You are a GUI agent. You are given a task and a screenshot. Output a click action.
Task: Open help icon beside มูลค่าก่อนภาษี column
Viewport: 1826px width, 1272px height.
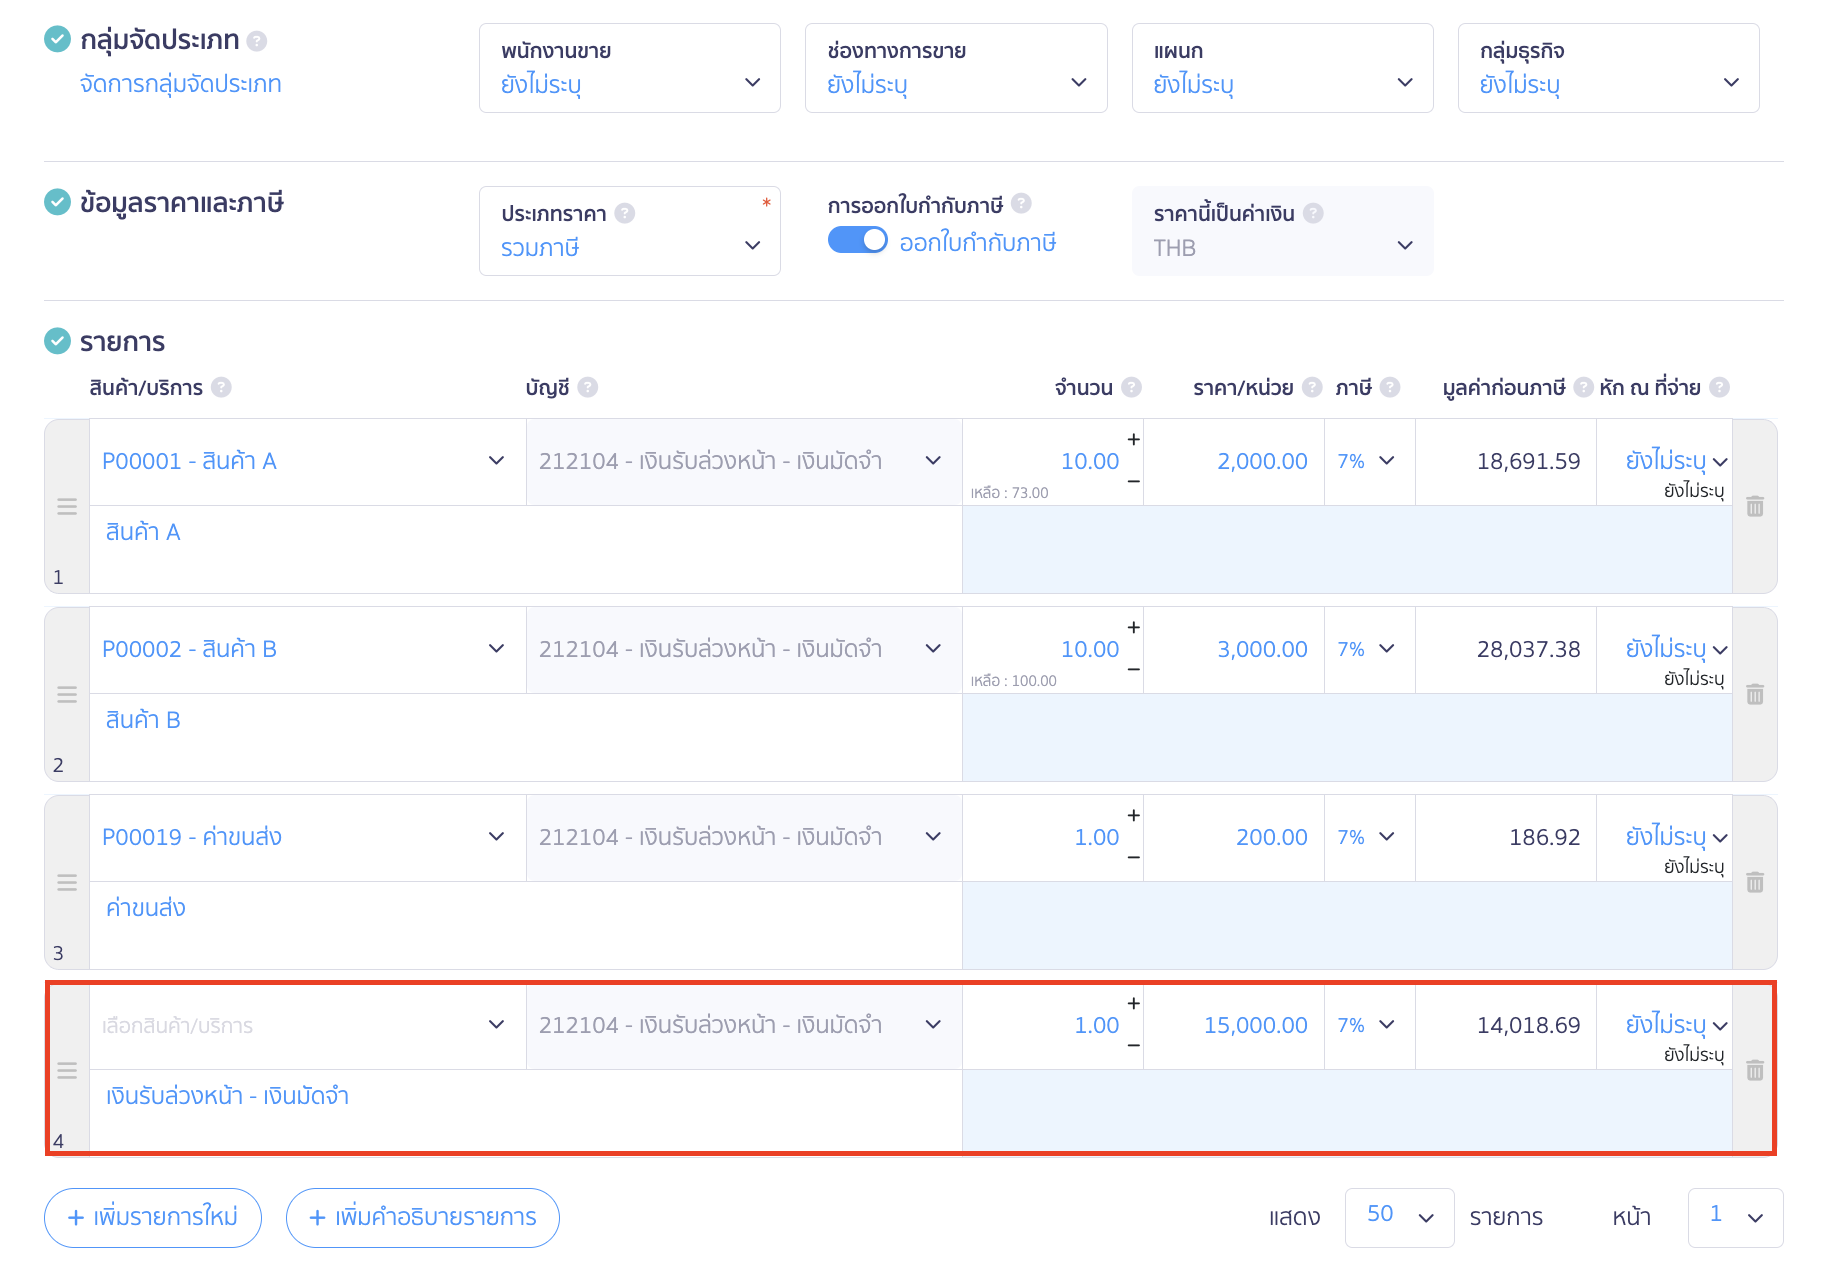point(1584,387)
